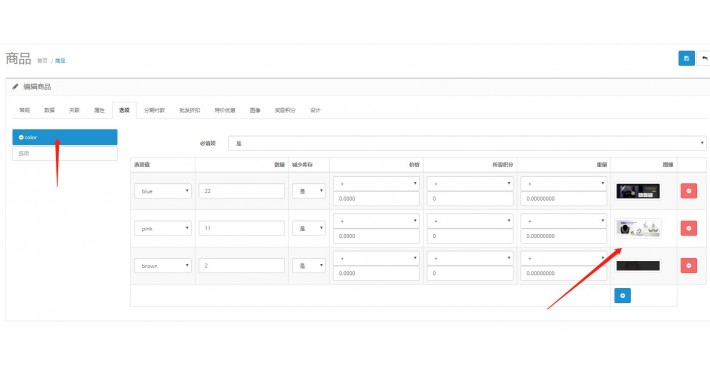Open the 分期付款 tab

click(154, 110)
